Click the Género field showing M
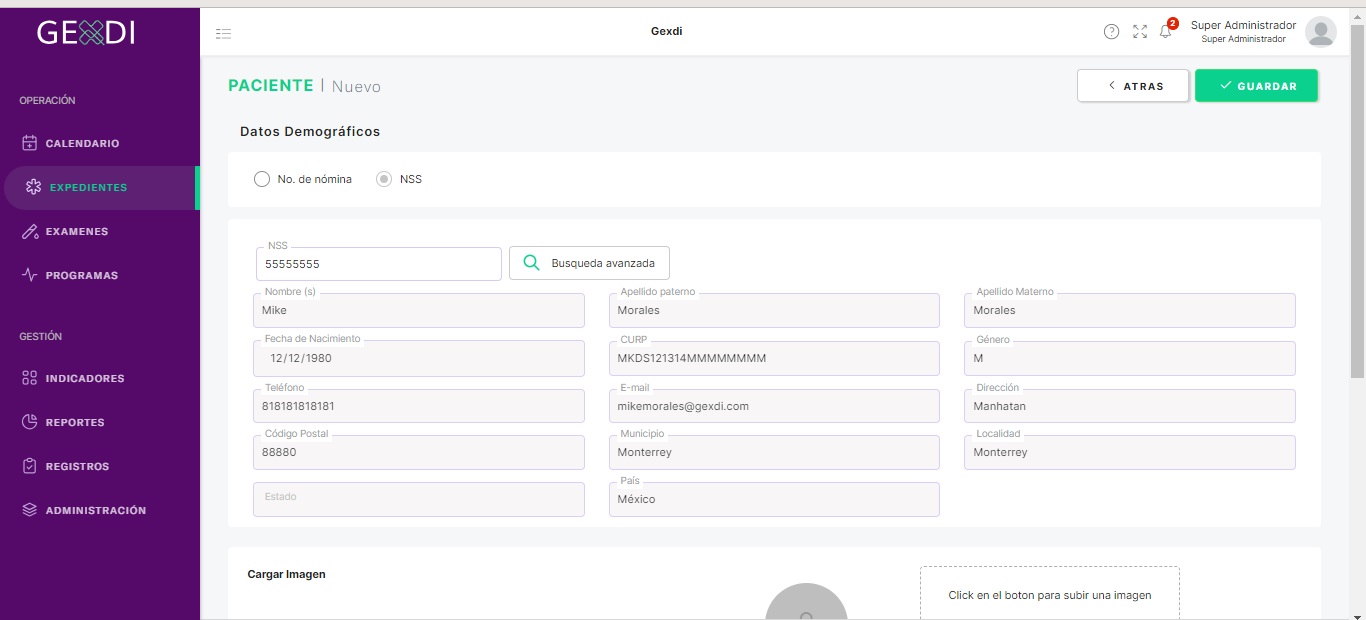The height and width of the screenshot is (620, 1366). tap(1130, 358)
